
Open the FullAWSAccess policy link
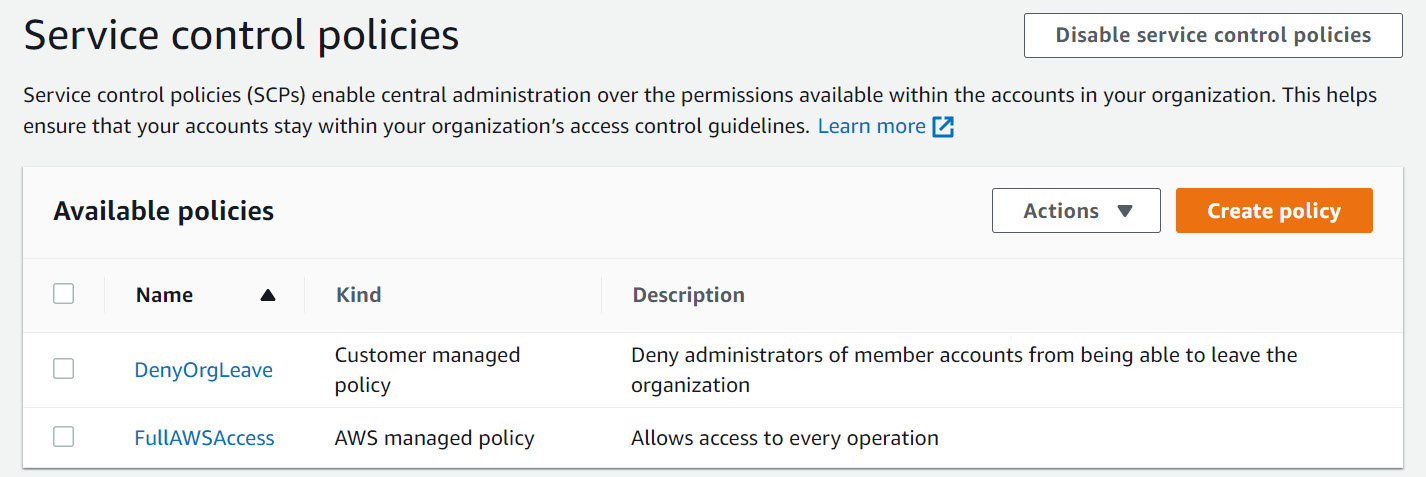point(205,438)
